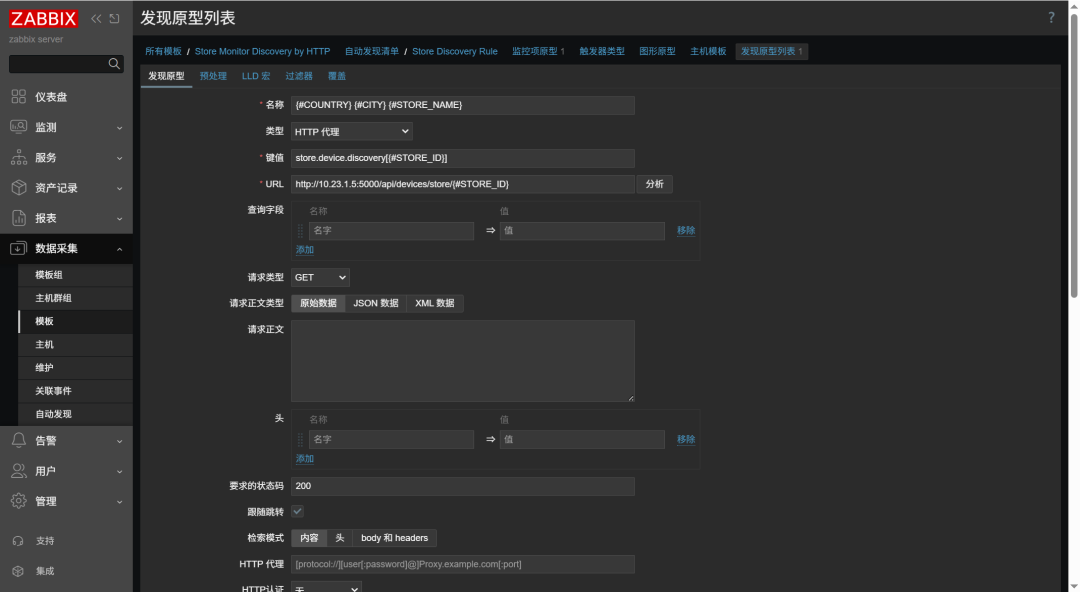Select 原始数据 request body type
This screenshot has width=1080, height=592.
coord(318,303)
